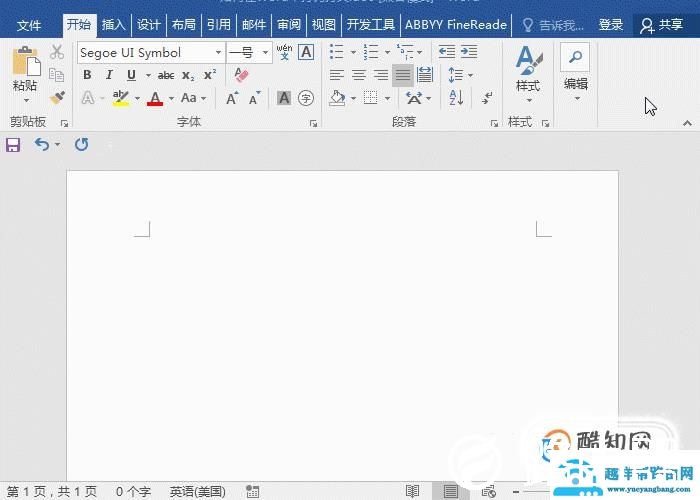Toggle italic formatting
Viewport: 700px width, 500px height.
109,75
